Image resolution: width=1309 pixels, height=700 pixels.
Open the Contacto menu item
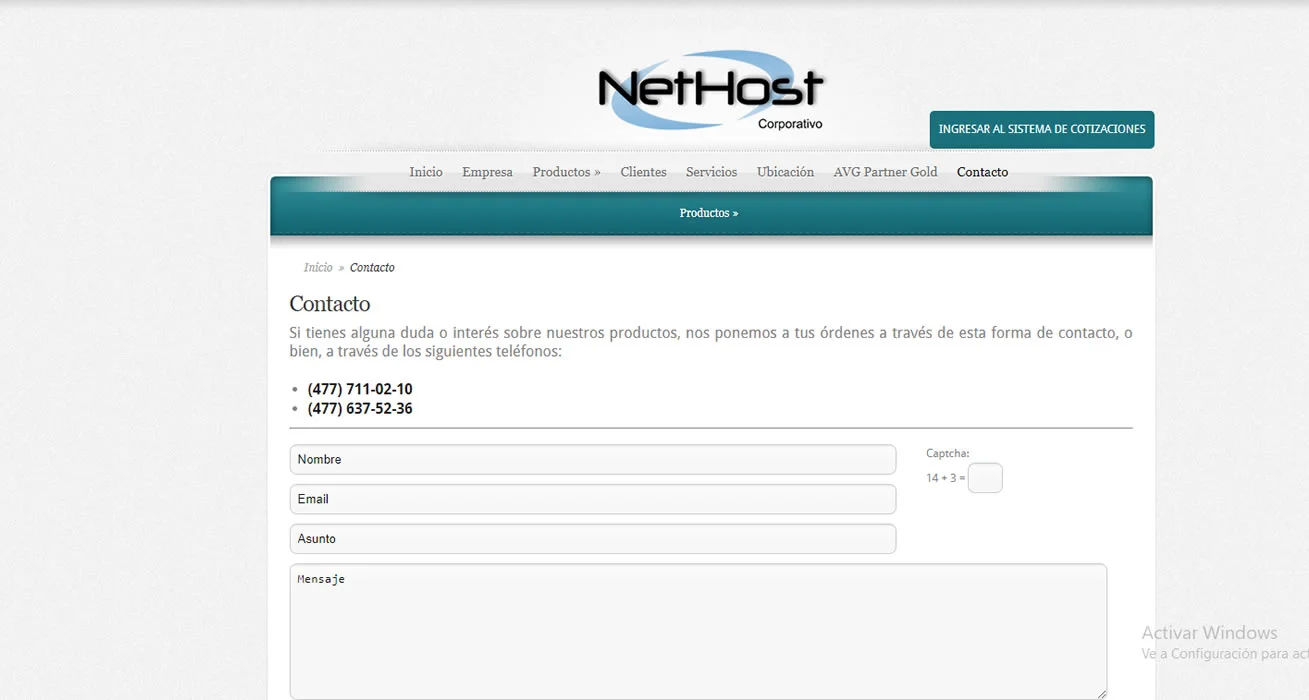click(982, 172)
